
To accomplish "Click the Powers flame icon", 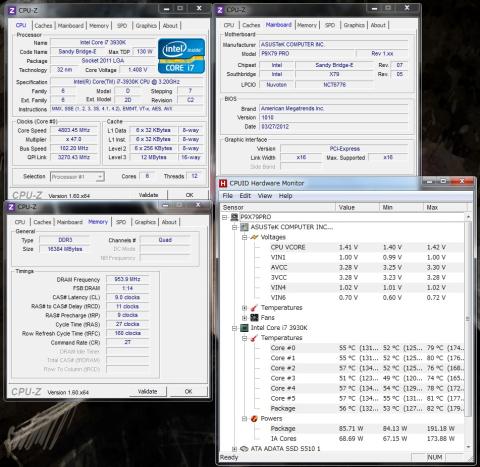I will [x=254, y=418].
